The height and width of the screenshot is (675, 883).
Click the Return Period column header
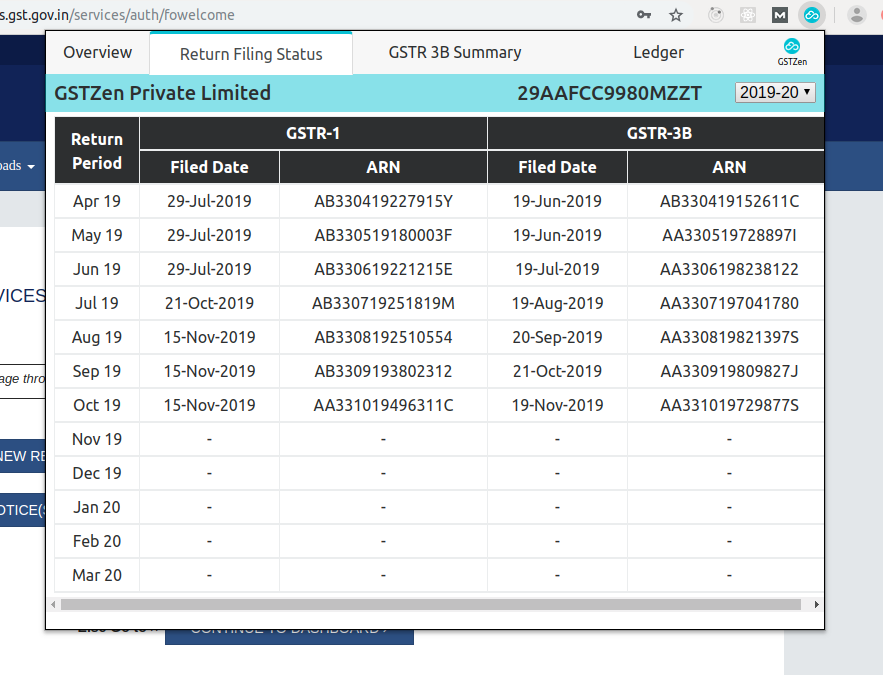[97, 151]
